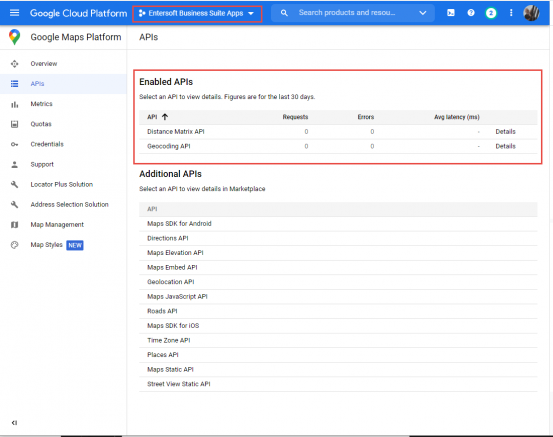
Task: Collapse the sidebar with the bottom arrow
Action: point(14,423)
